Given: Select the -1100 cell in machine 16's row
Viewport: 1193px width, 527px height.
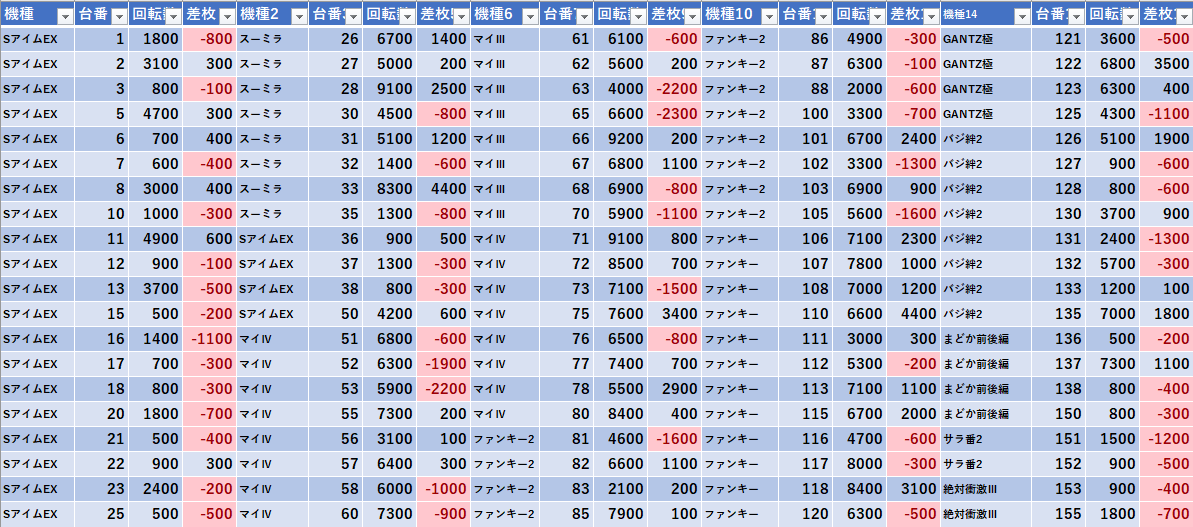Looking at the screenshot, I should 209,339.
